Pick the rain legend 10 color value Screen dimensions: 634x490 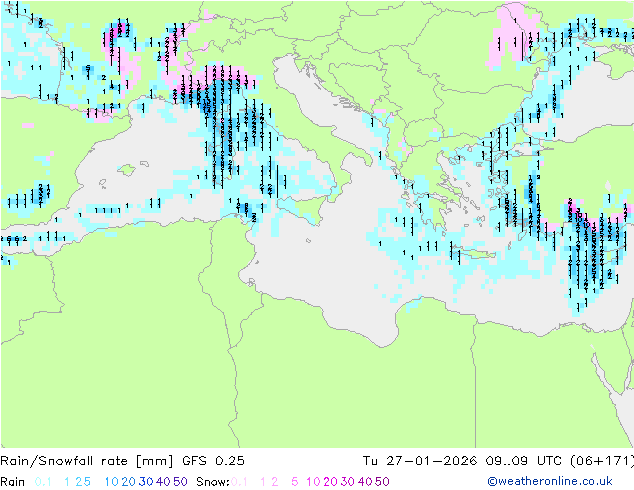[x=112, y=482]
